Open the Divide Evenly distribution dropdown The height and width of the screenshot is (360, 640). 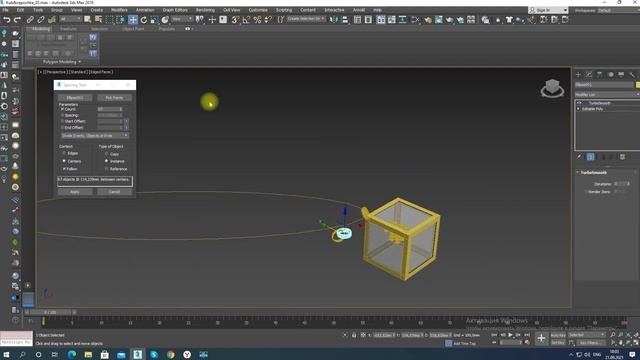(x=95, y=136)
